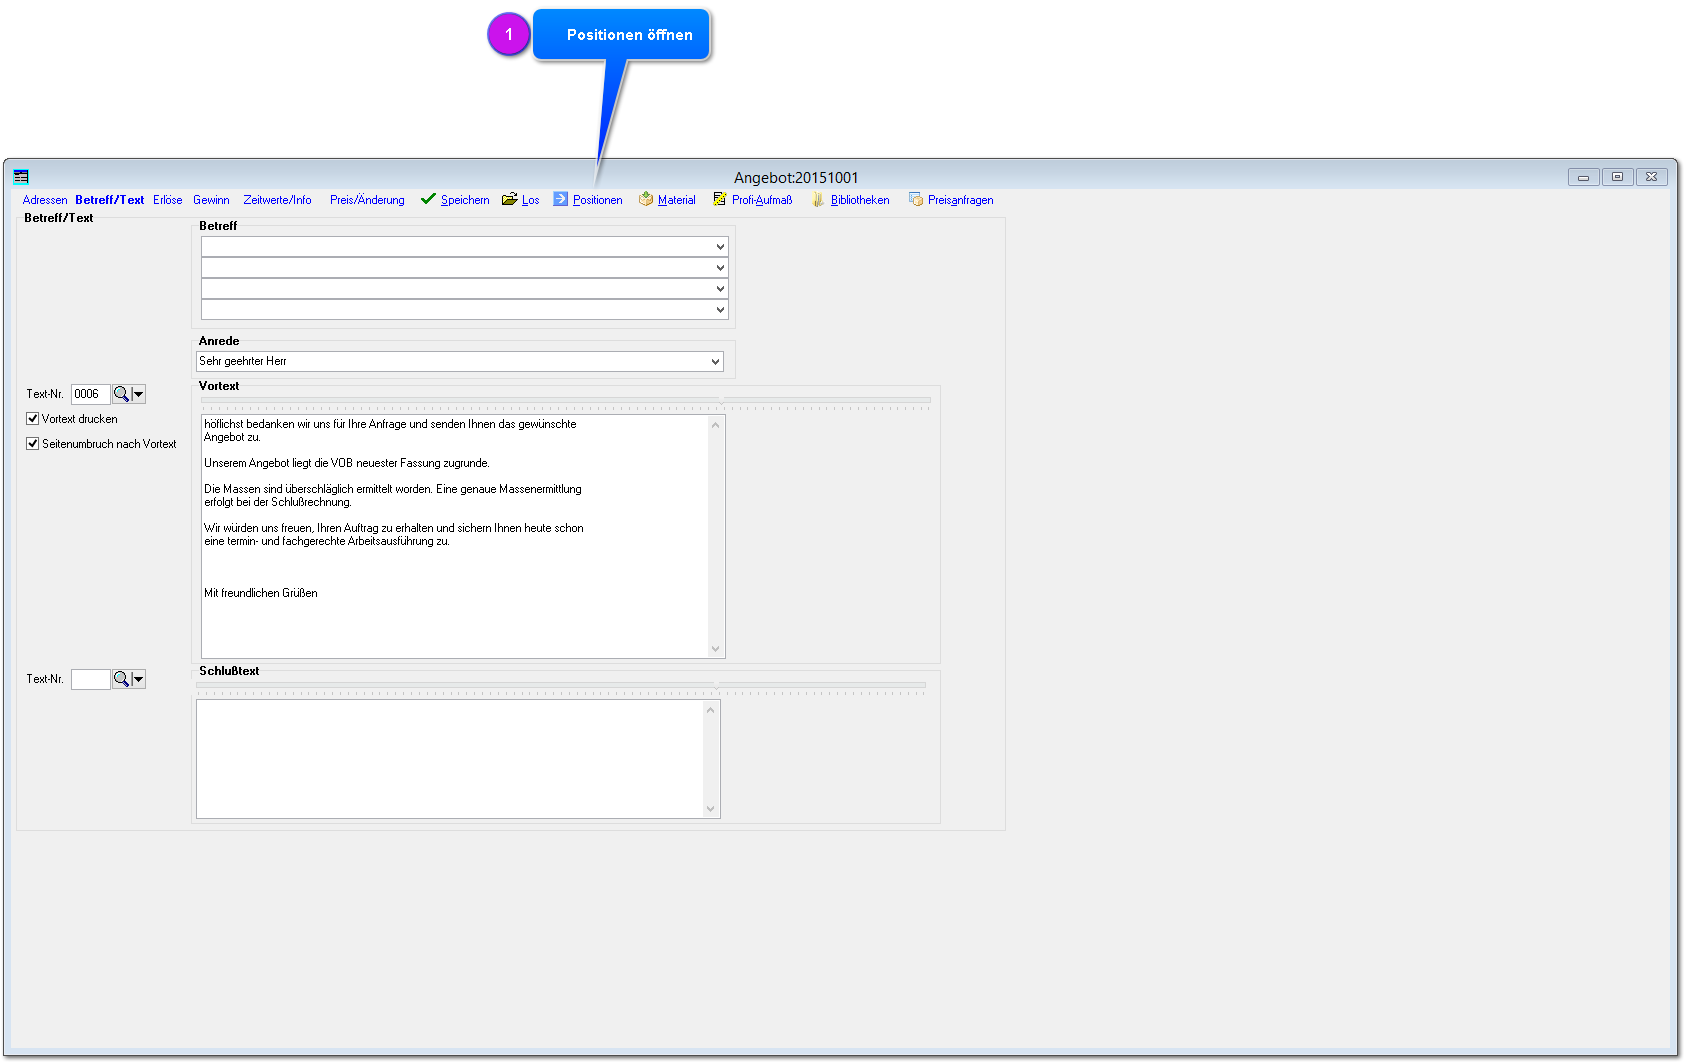The image size is (1686, 1064).
Task: Select the Betreff/Text tab
Action: tap(110, 200)
